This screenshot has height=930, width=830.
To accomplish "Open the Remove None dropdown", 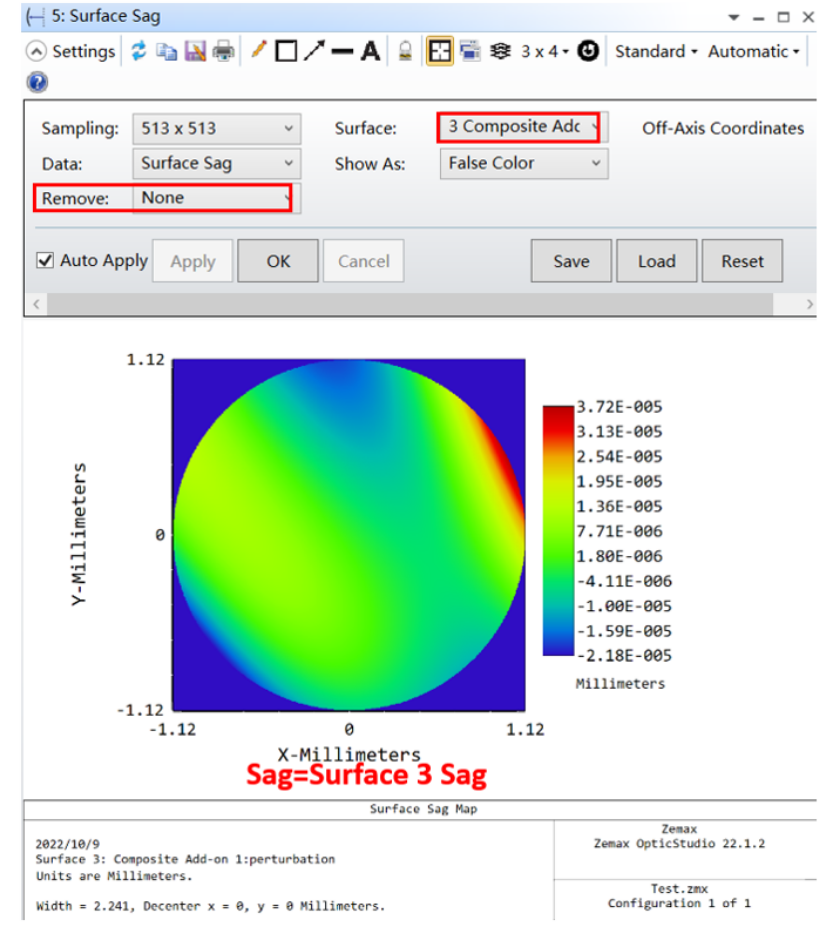I will 217,198.
